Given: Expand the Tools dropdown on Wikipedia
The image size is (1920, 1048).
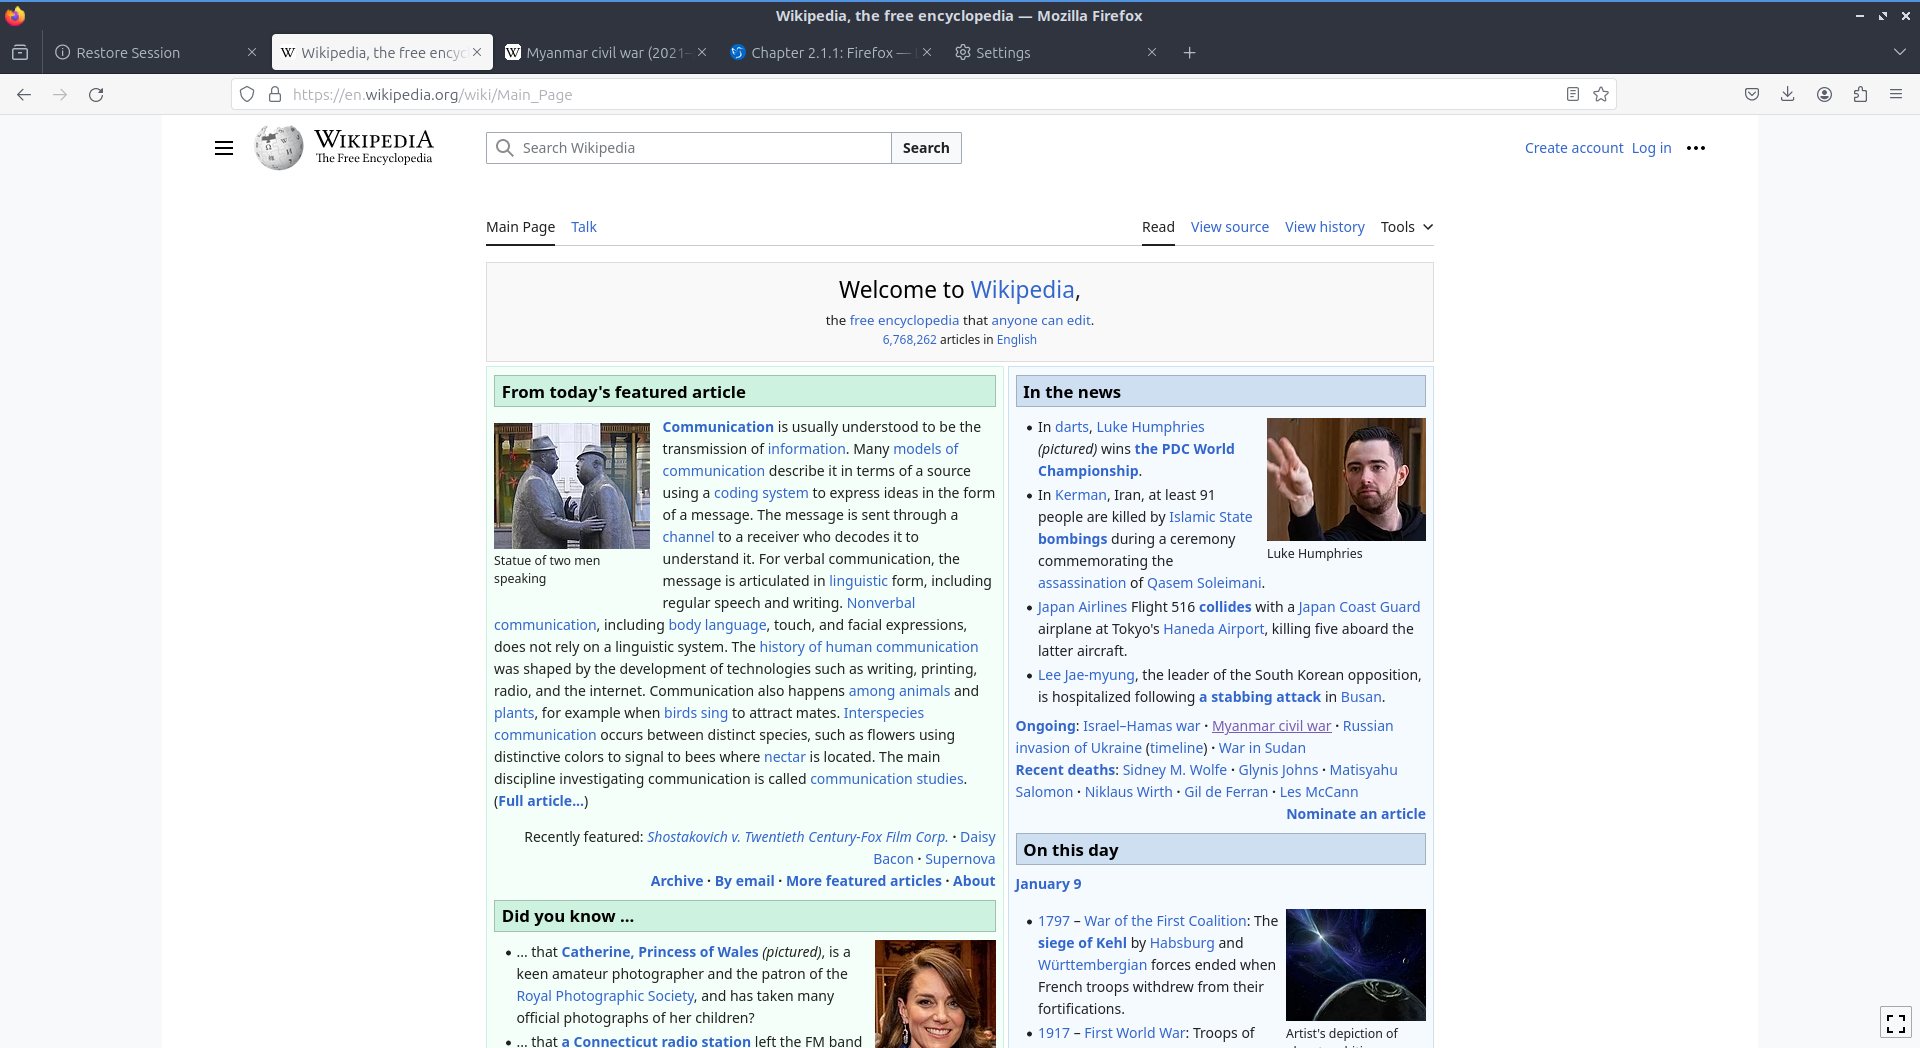Looking at the screenshot, I should coord(1406,227).
